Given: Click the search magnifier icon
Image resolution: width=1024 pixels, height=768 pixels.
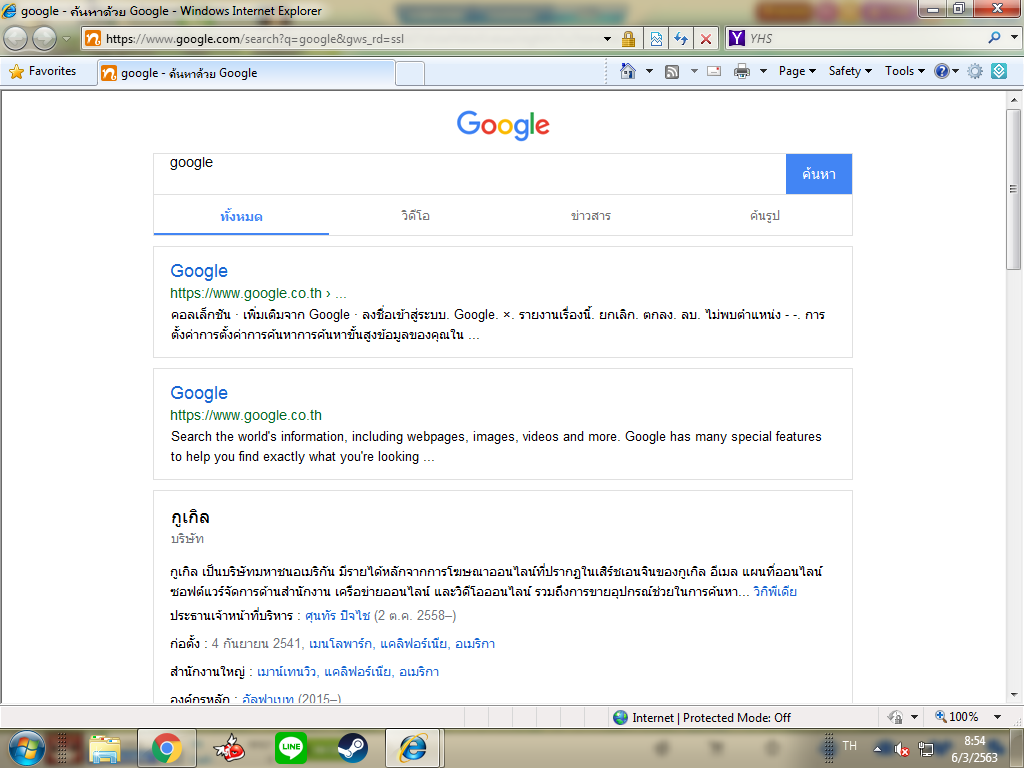Looking at the screenshot, I should point(994,38).
